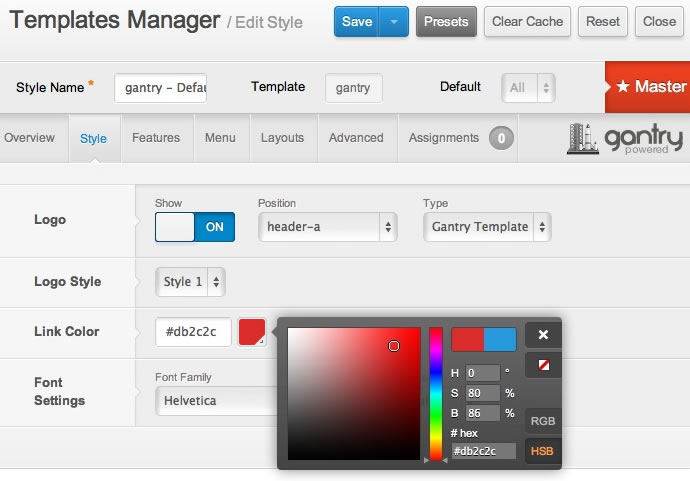Expand the Logo Position dropdown
This screenshot has height=481, width=690.
(x=328, y=227)
